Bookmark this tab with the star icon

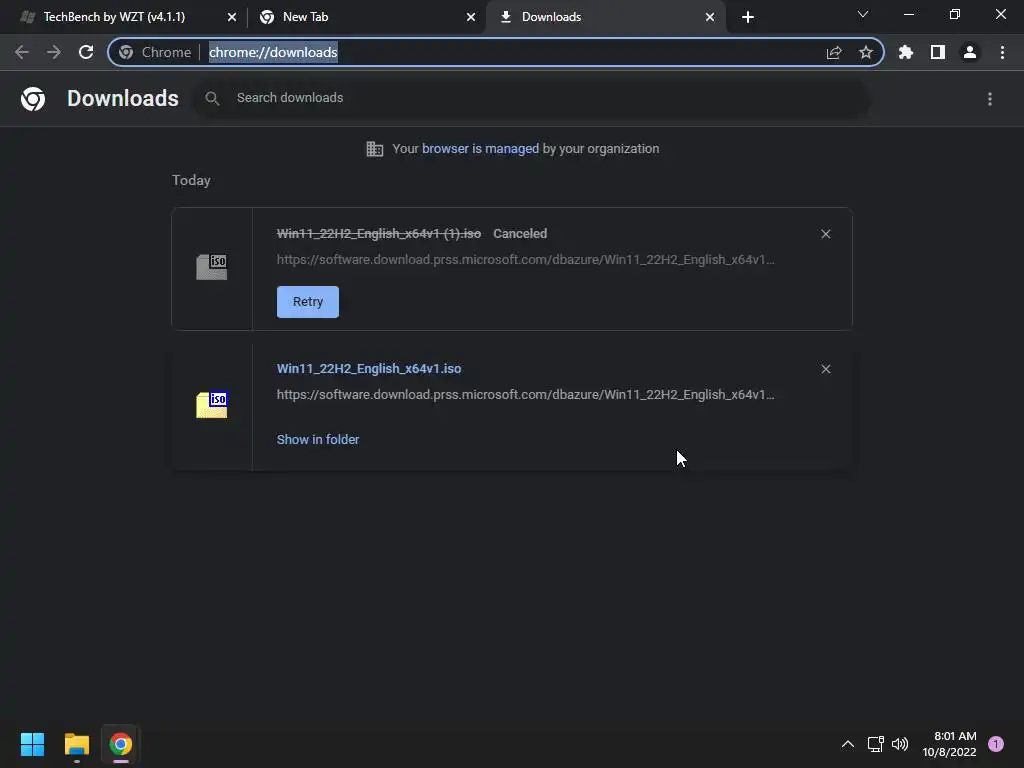coord(866,52)
